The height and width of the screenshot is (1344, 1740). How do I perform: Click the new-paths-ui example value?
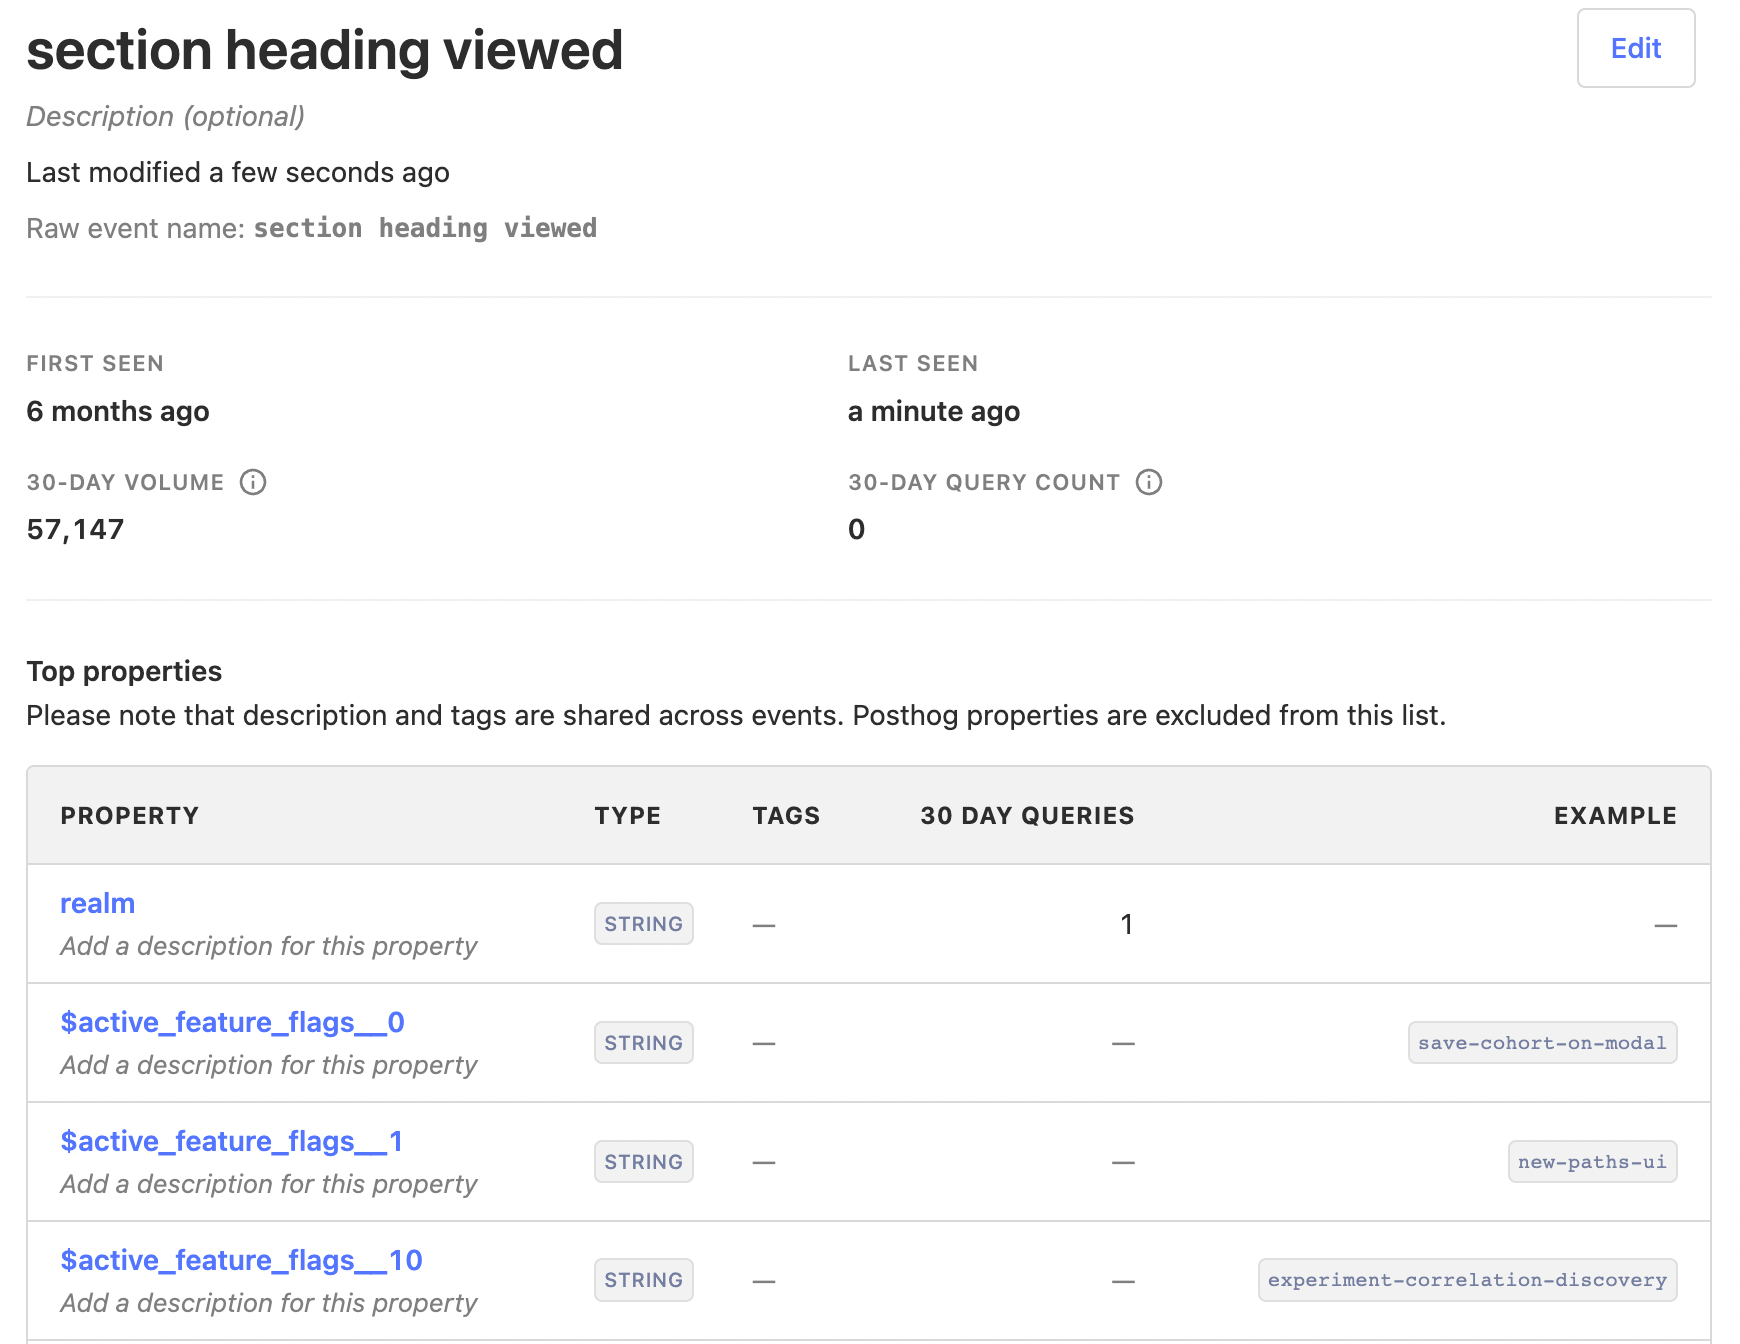coord(1591,1162)
